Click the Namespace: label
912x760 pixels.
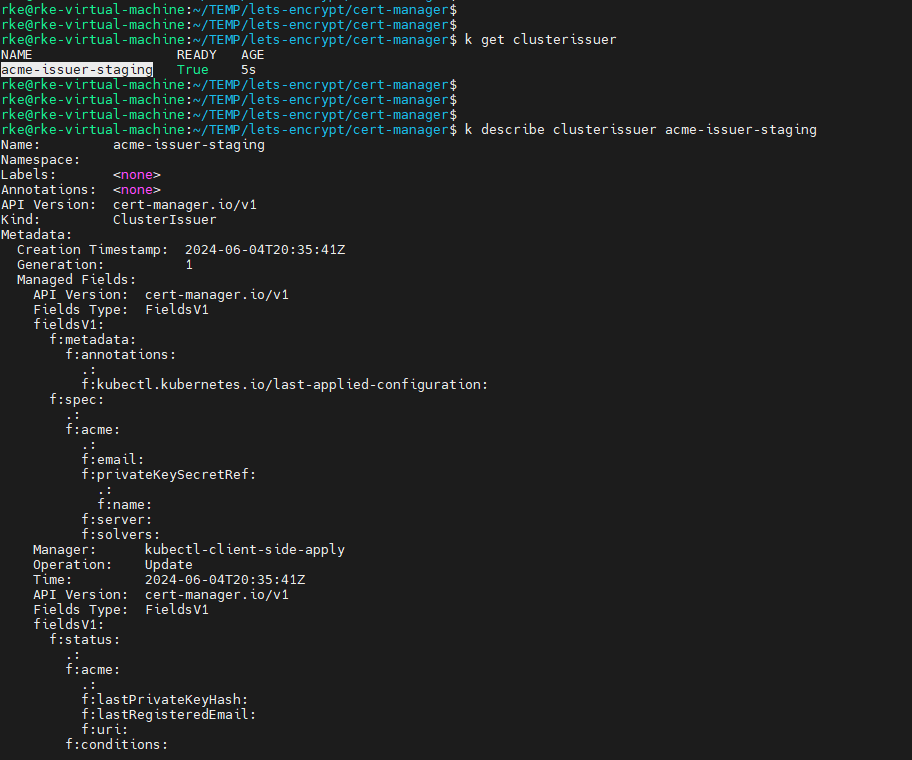(40, 160)
